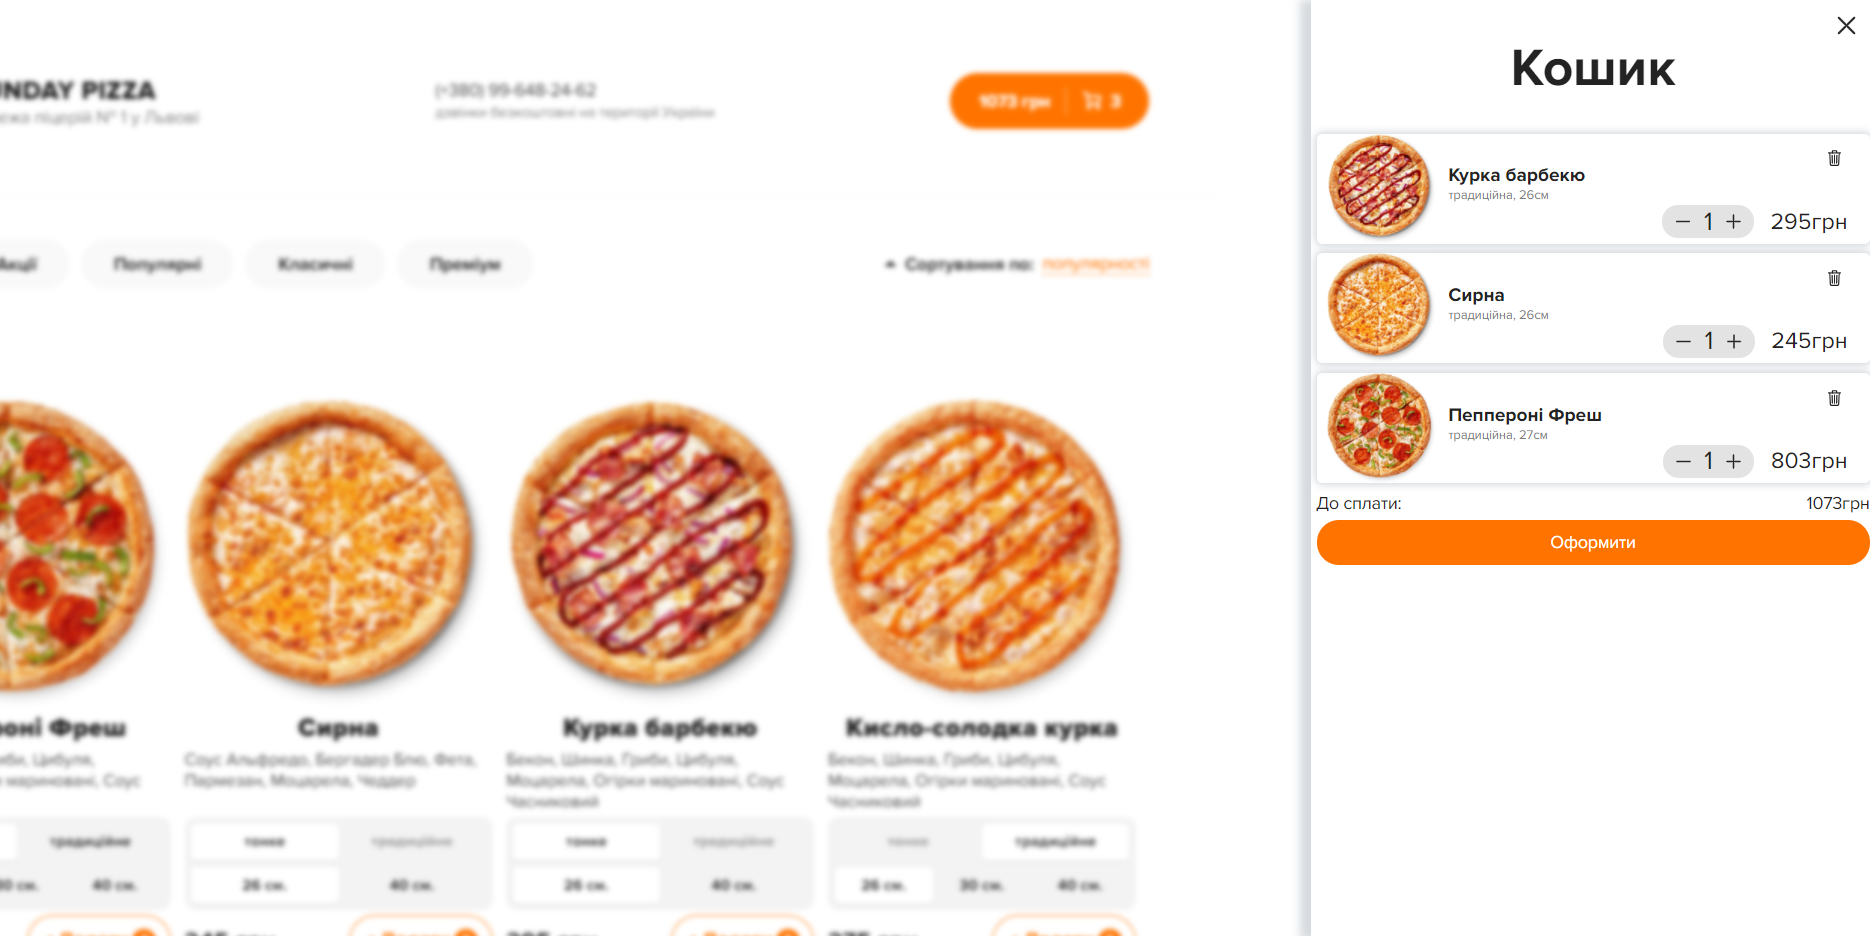Screen dimensions: 1870x936
Task: Delete Курка барбекю from the cart
Action: [x=1834, y=158]
